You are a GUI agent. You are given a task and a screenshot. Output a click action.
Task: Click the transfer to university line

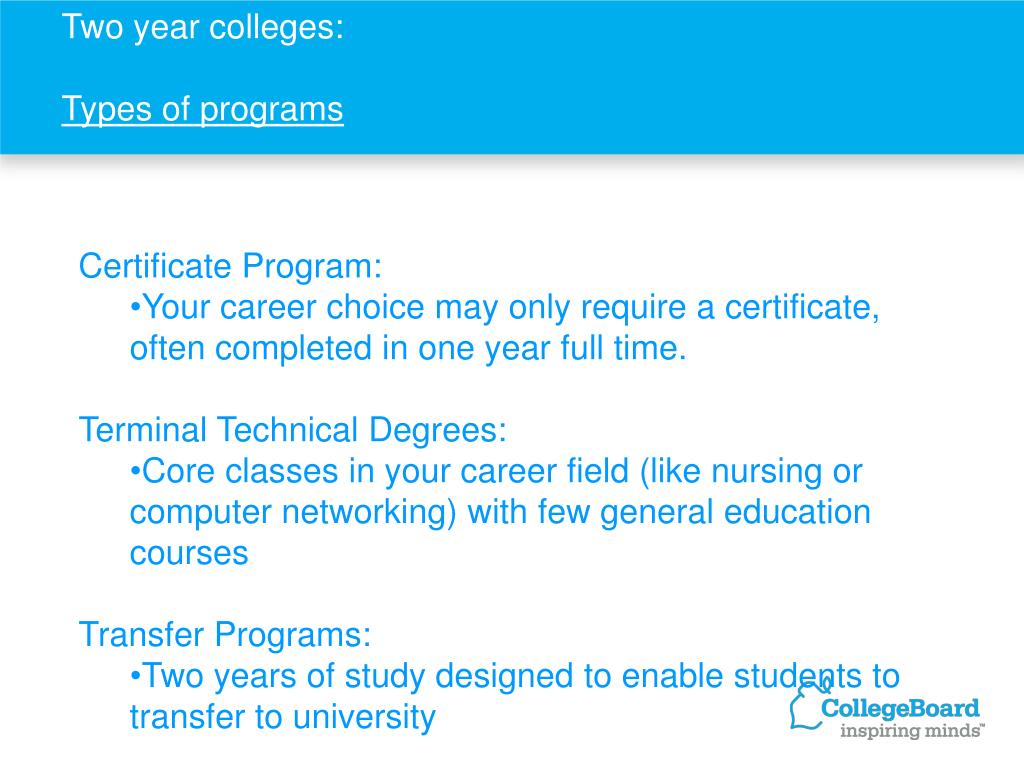tap(282, 717)
